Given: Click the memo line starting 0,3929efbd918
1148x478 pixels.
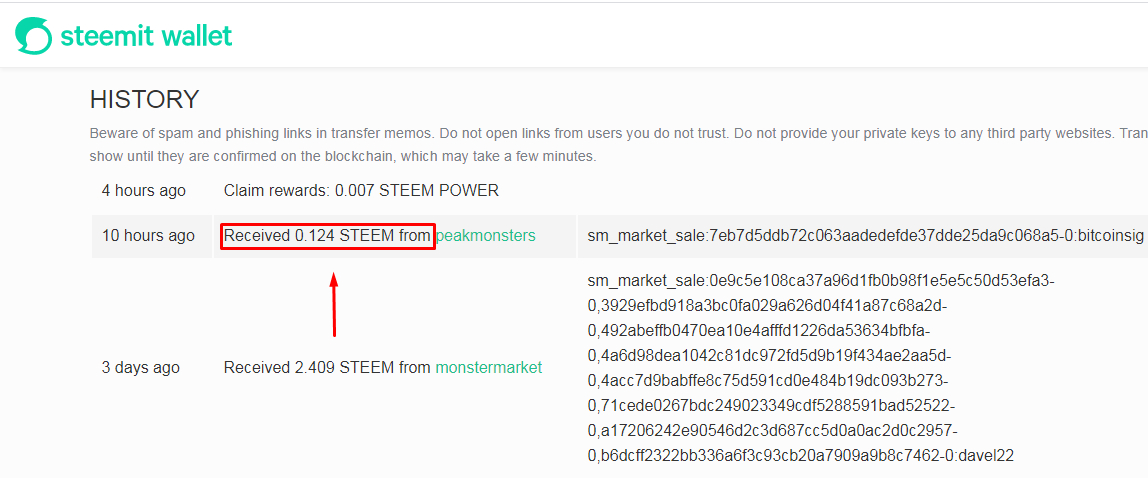Looking at the screenshot, I should 767,305.
